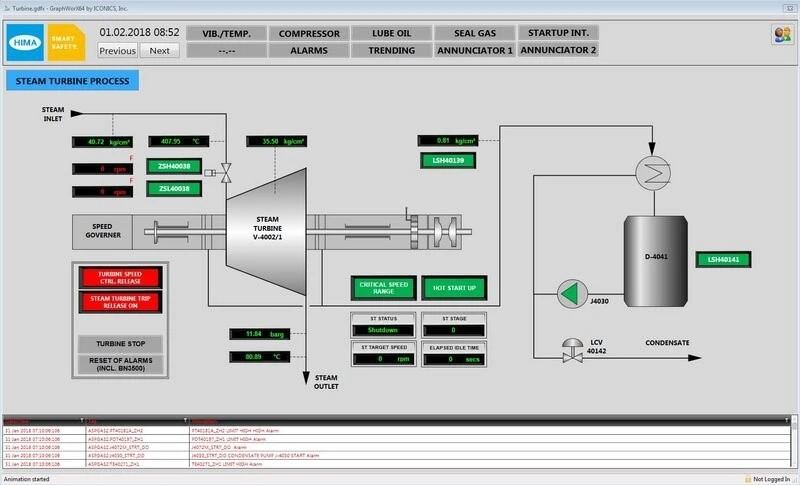Open the VIB./TEMP. page
Viewport: 800px width, 485px height.
(x=227, y=34)
